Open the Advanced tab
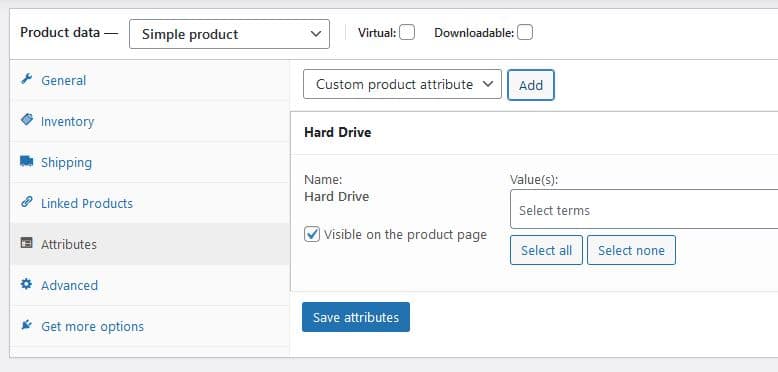 pyautogui.click(x=149, y=285)
